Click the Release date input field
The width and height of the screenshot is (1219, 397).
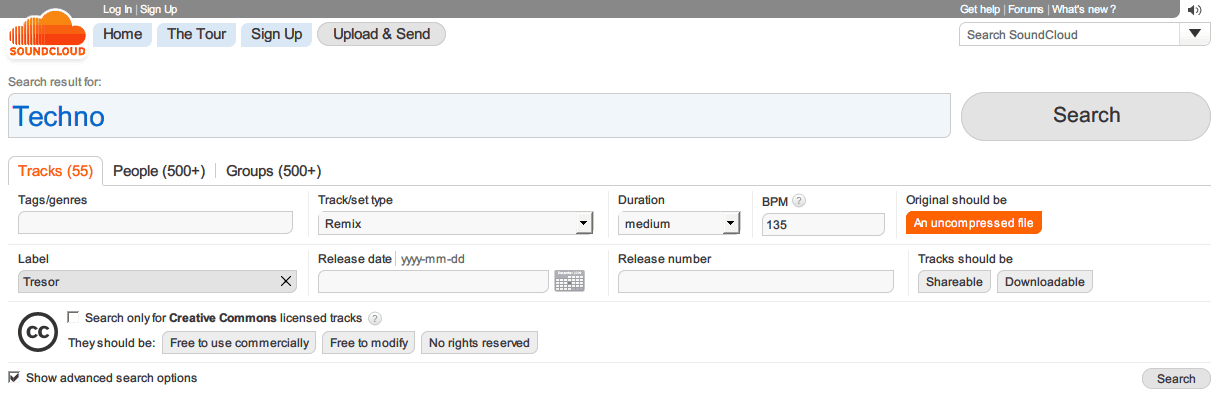pyautogui.click(x=434, y=282)
